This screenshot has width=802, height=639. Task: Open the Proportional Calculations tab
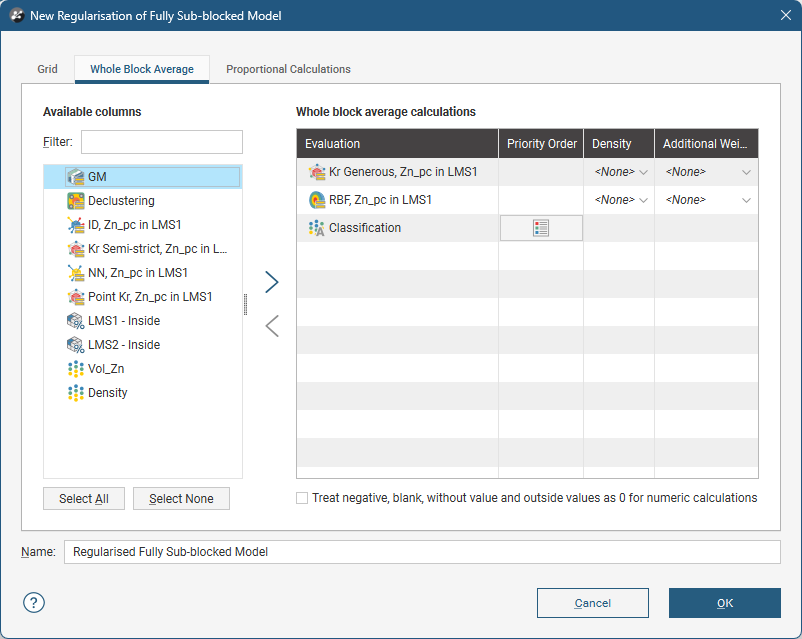point(288,69)
